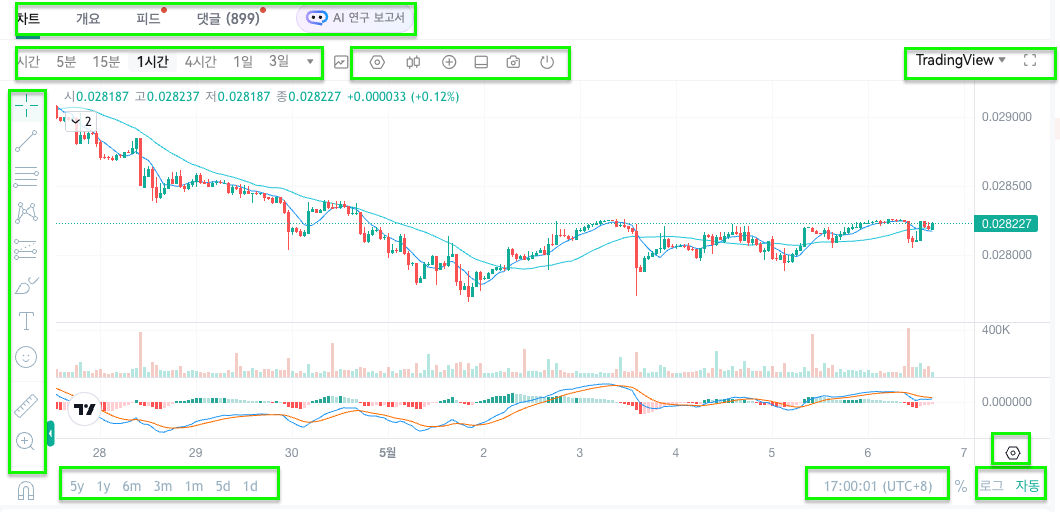The height and width of the screenshot is (512, 1060).
Task: Select the ruler measure tool
Action: 26,405
